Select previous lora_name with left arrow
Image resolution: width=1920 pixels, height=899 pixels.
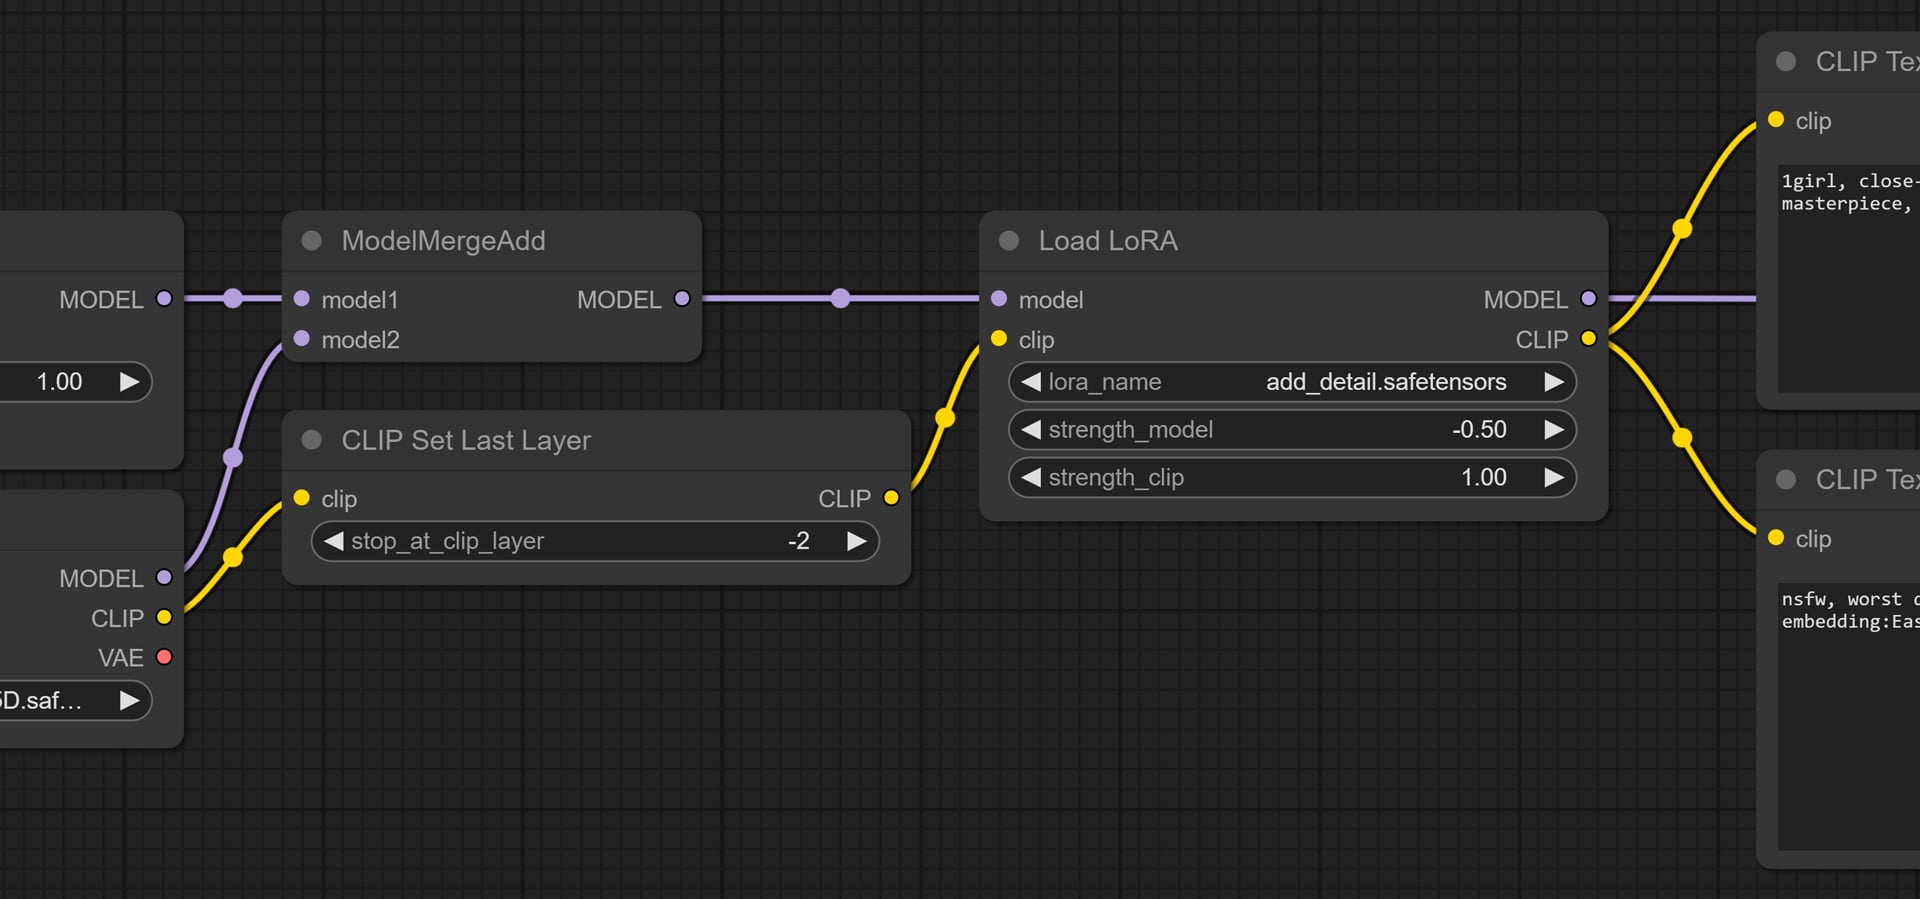[1031, 382]
